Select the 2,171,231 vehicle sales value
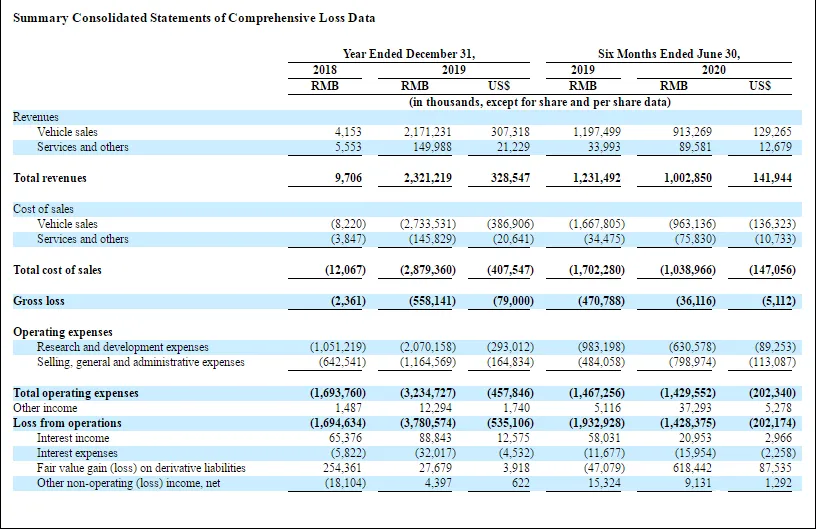Image resolution: width=817 pixels, height=530 pixels. point(428,132)
